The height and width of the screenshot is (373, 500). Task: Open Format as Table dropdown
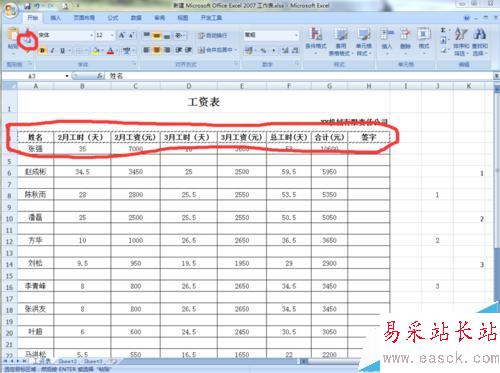pos(341,41)
